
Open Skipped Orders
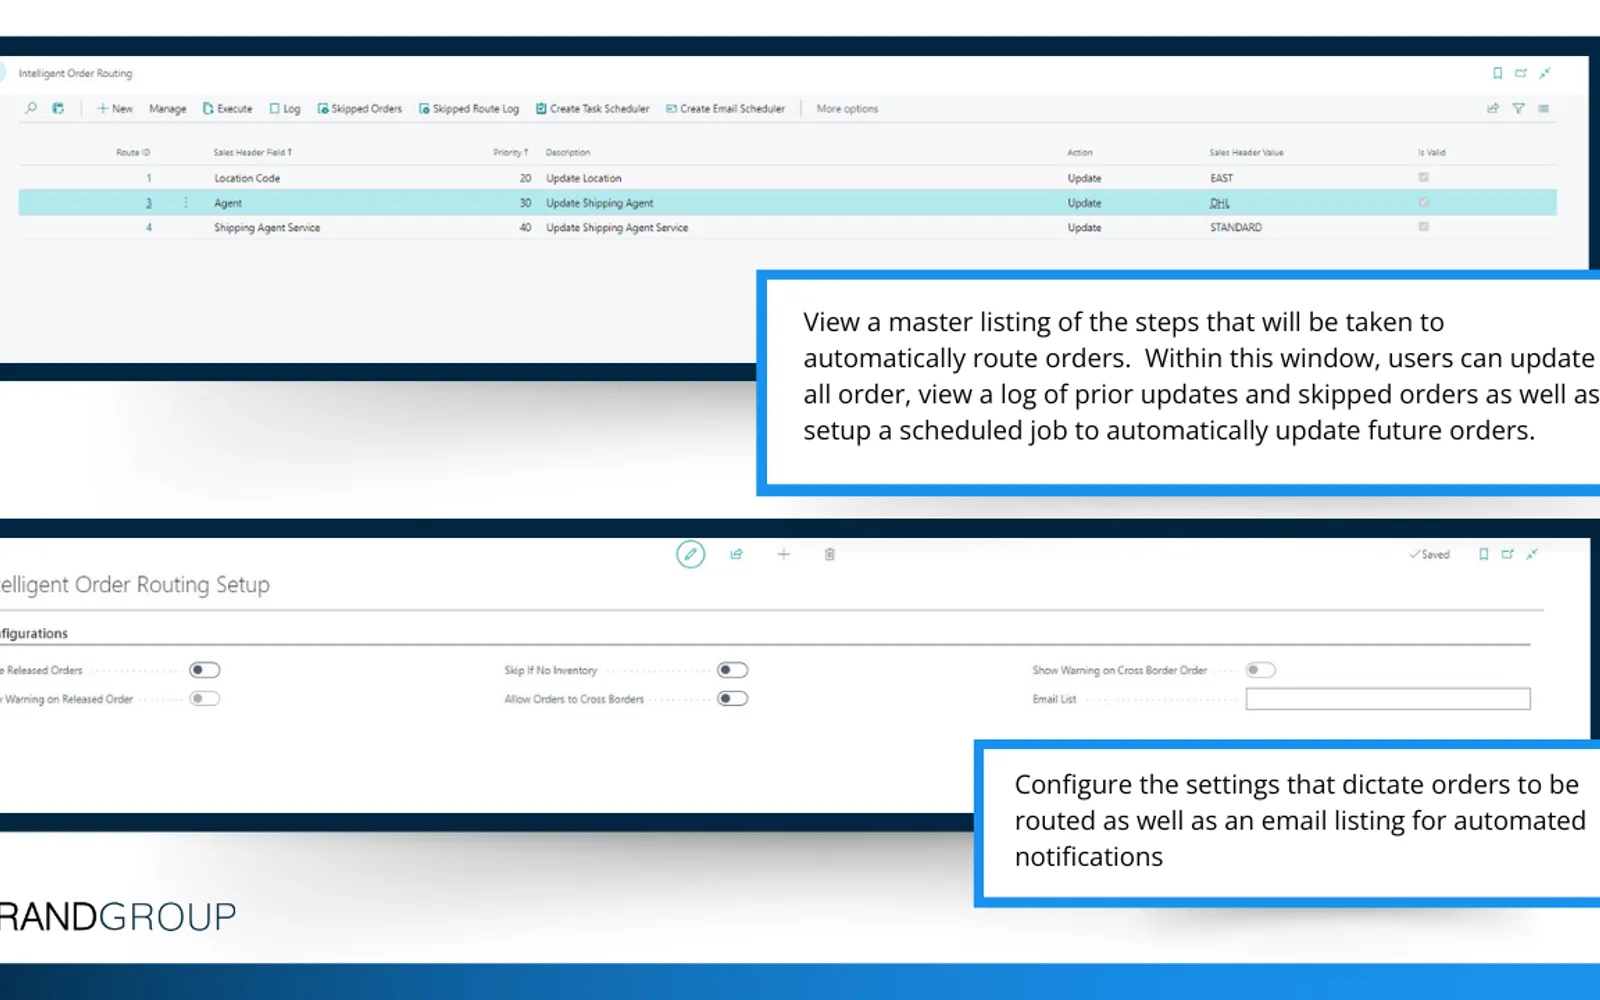click(x=360, y=108)
